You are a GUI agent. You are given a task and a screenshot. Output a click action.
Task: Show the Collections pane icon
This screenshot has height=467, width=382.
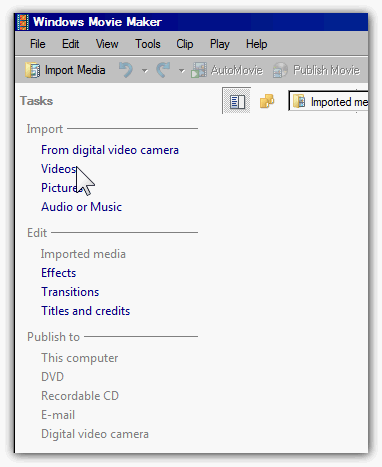267,101
